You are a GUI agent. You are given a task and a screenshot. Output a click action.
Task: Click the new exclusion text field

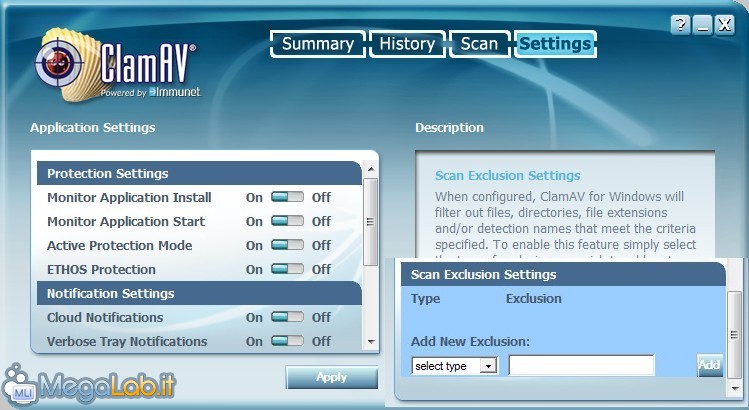coord(581,366)
